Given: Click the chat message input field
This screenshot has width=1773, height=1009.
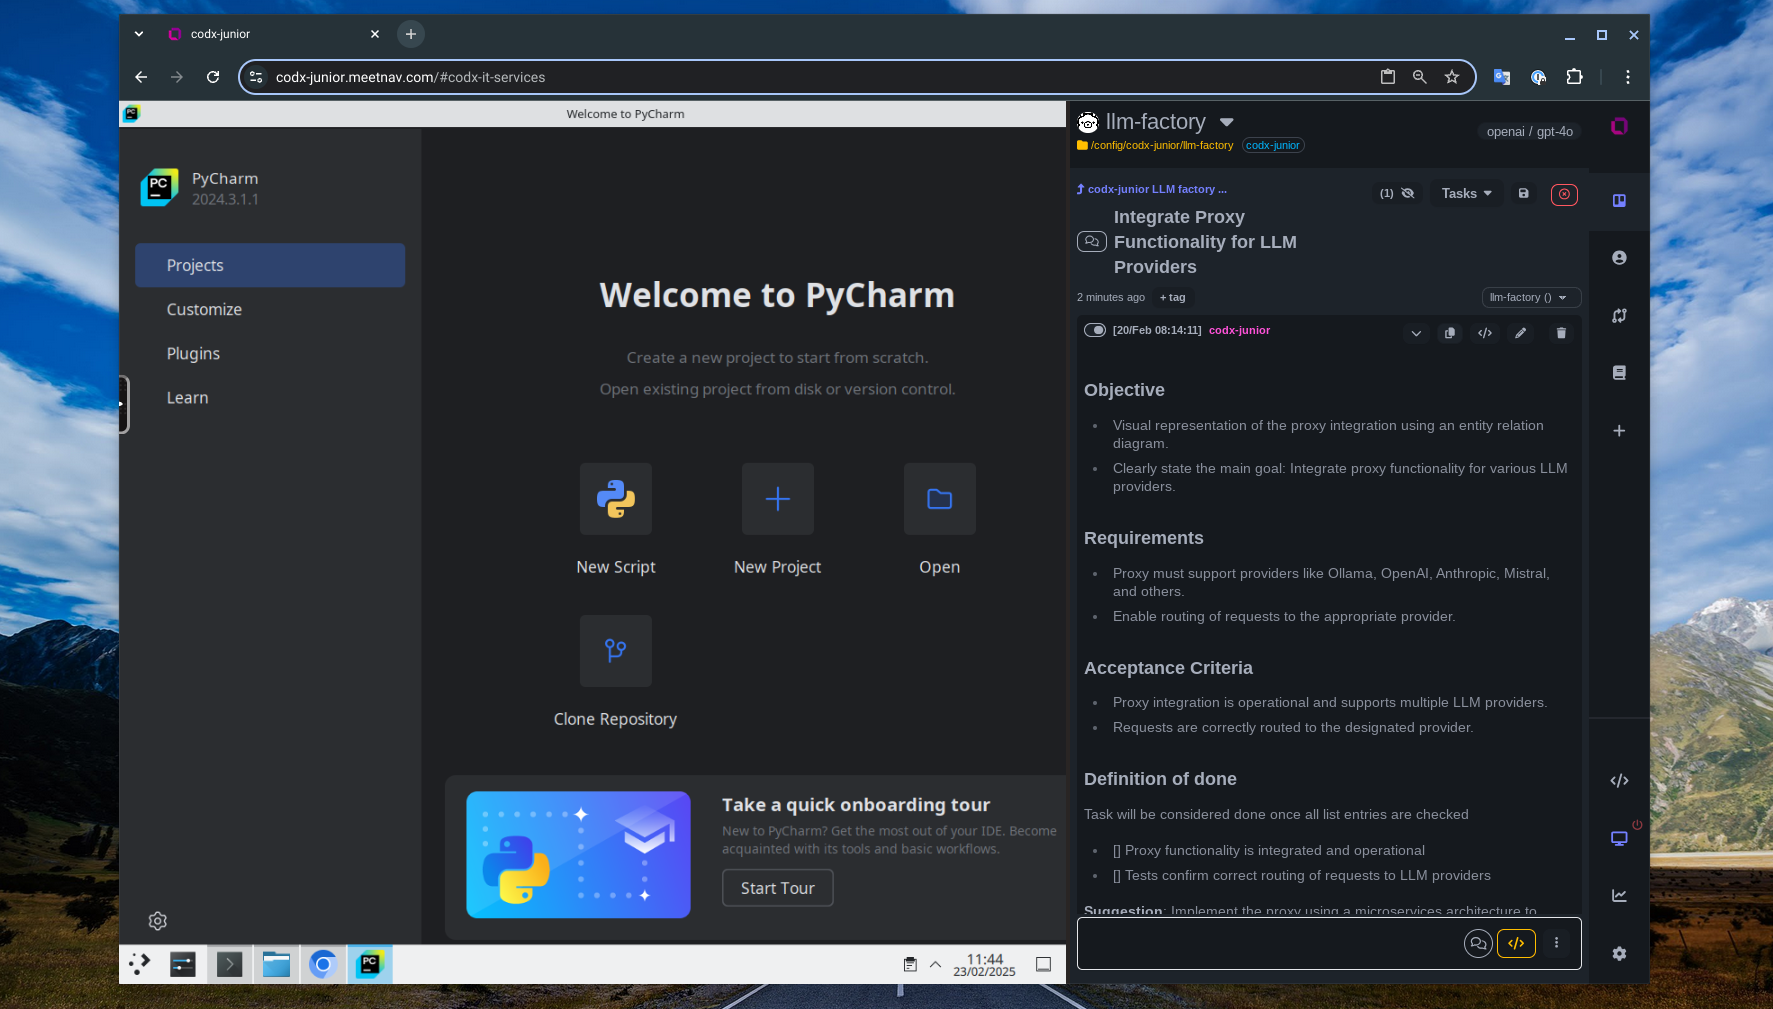Looking at the screenshot, I should (x=1270, y=943).
